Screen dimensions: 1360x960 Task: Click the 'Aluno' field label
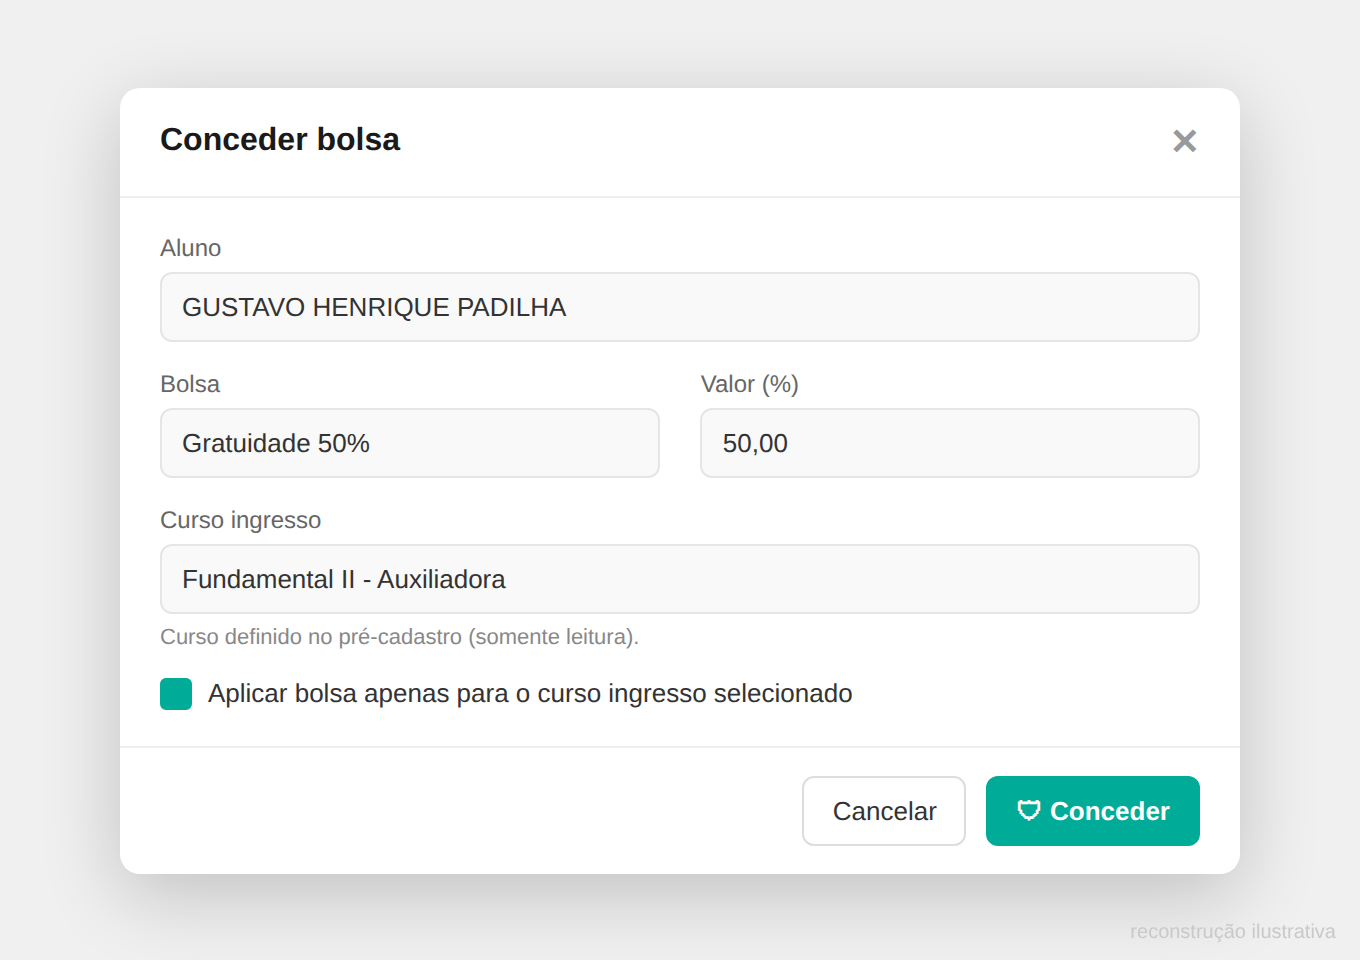click(x=191, y=248)
